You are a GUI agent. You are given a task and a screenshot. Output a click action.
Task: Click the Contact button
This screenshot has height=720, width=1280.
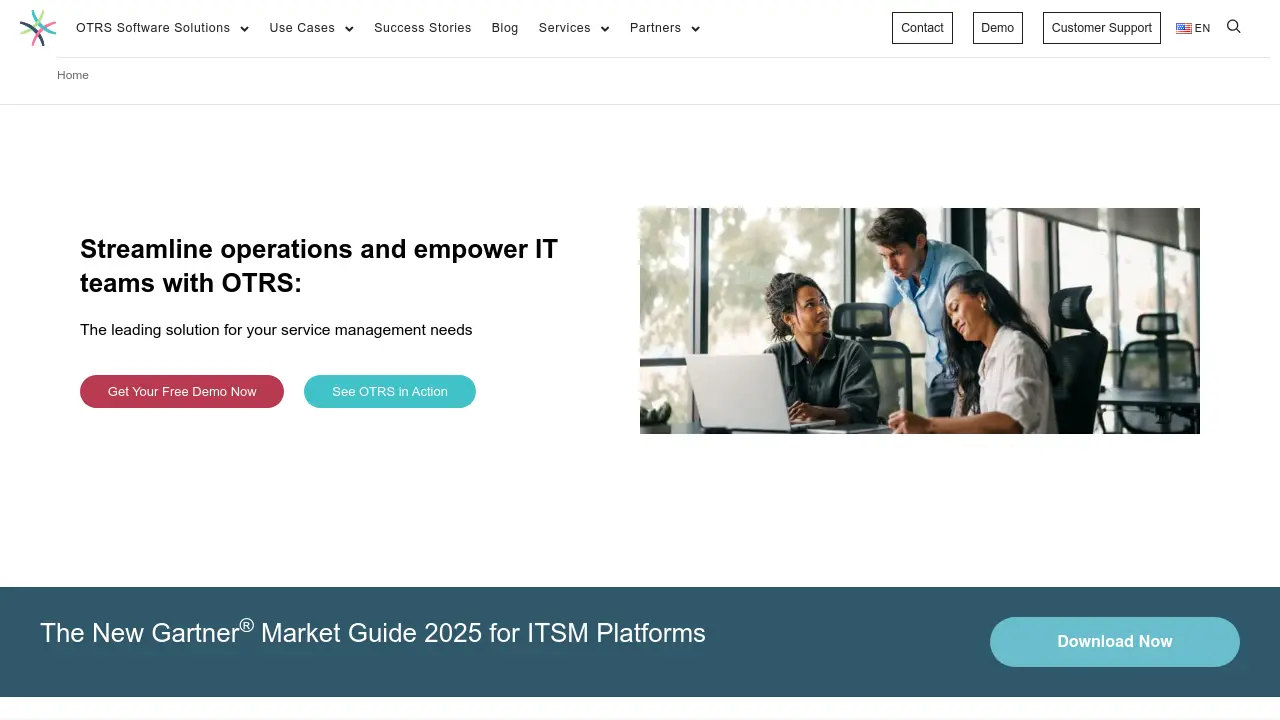coord(921,28)
